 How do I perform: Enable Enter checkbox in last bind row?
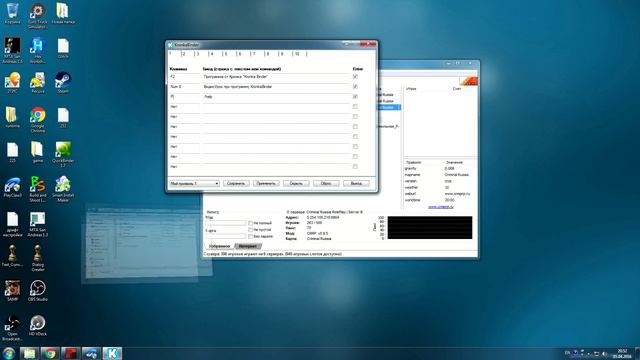coord(355,167)
